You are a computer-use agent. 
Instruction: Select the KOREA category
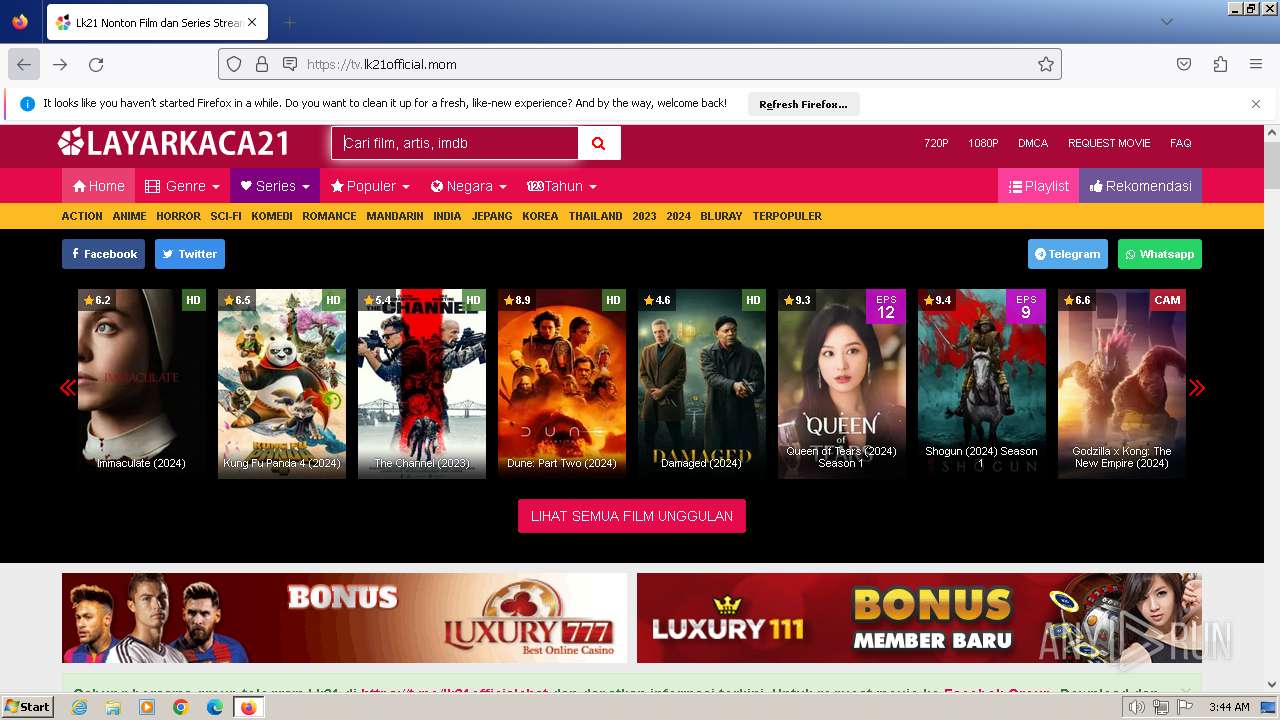pyautogui.click(x=540, y=216)
